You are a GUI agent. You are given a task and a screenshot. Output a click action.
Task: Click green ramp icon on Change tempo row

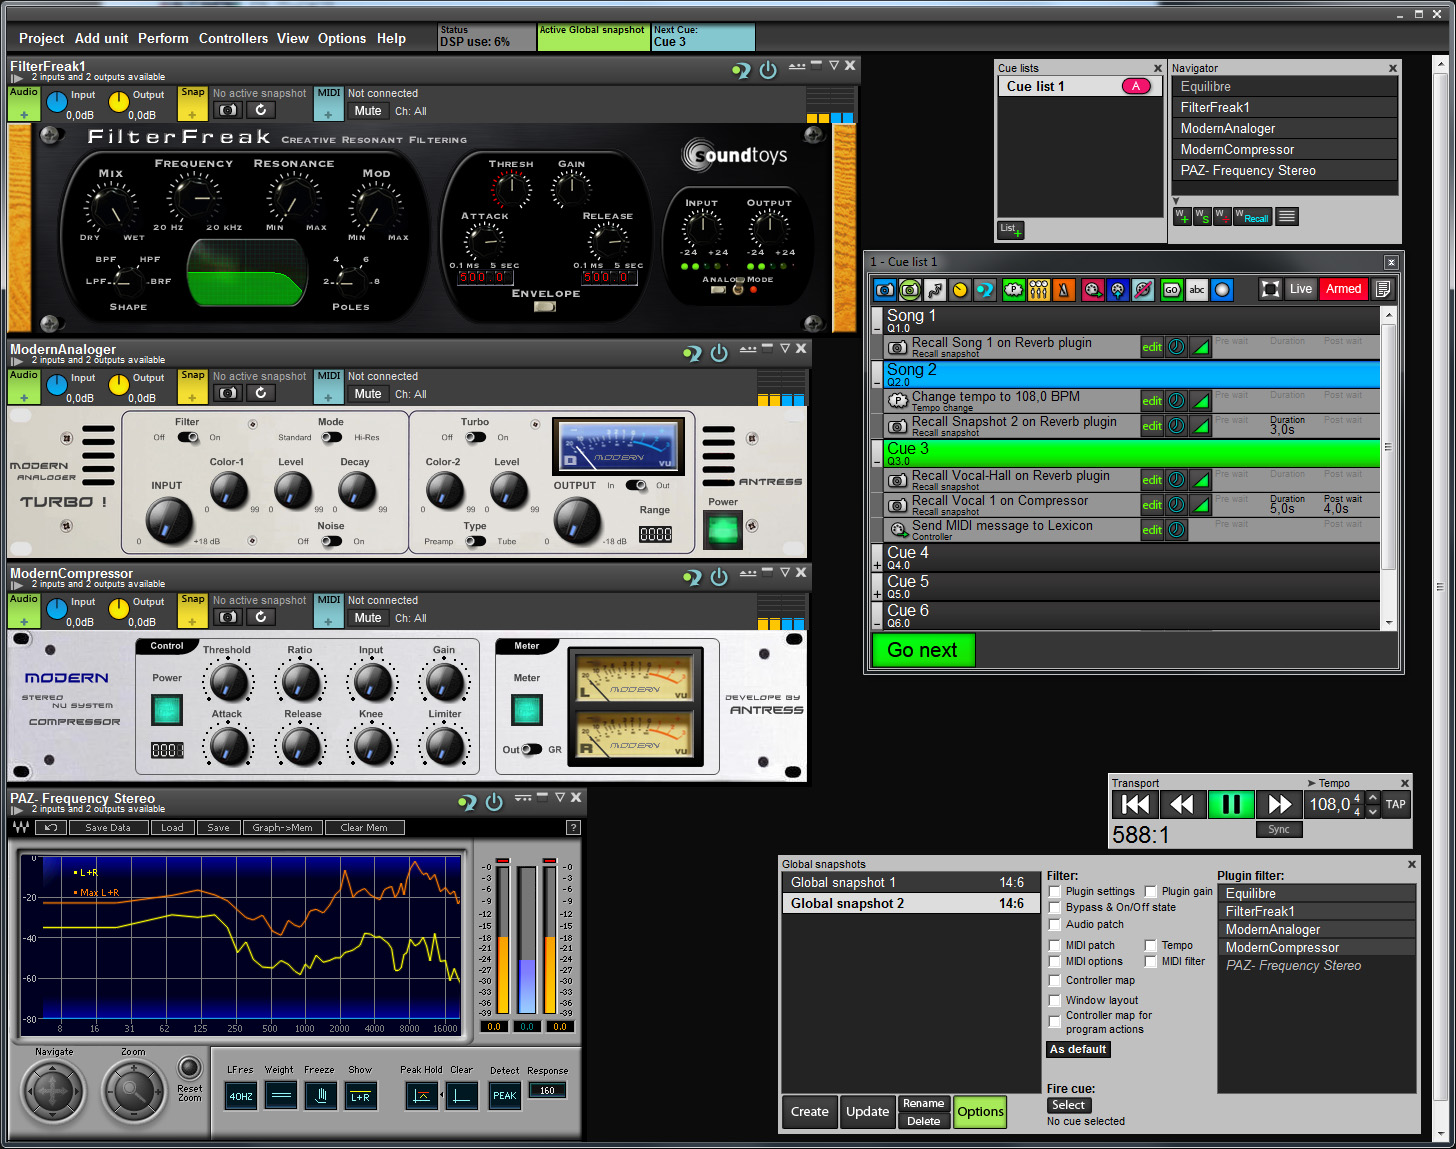[1201, 401]
